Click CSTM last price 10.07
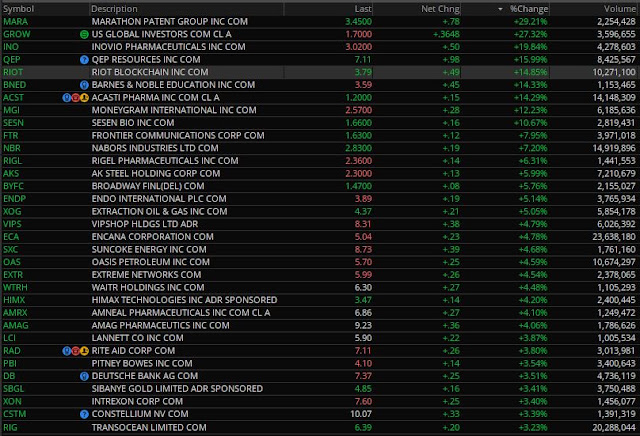Screen dimensions: 640x436 click(x=361, y=414)
